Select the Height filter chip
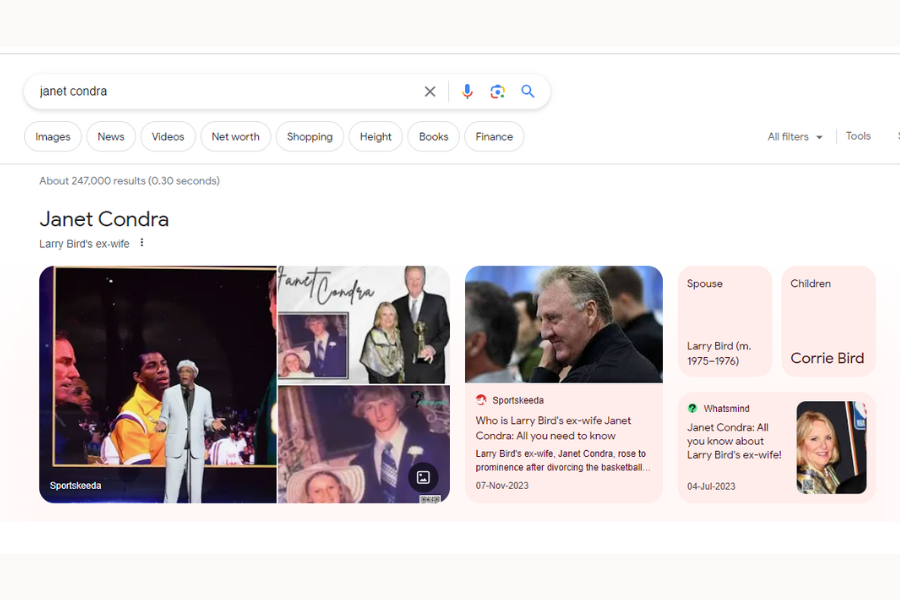Image resolution: width=900 pixels, height=600 pixels. [x=375, y=137]
